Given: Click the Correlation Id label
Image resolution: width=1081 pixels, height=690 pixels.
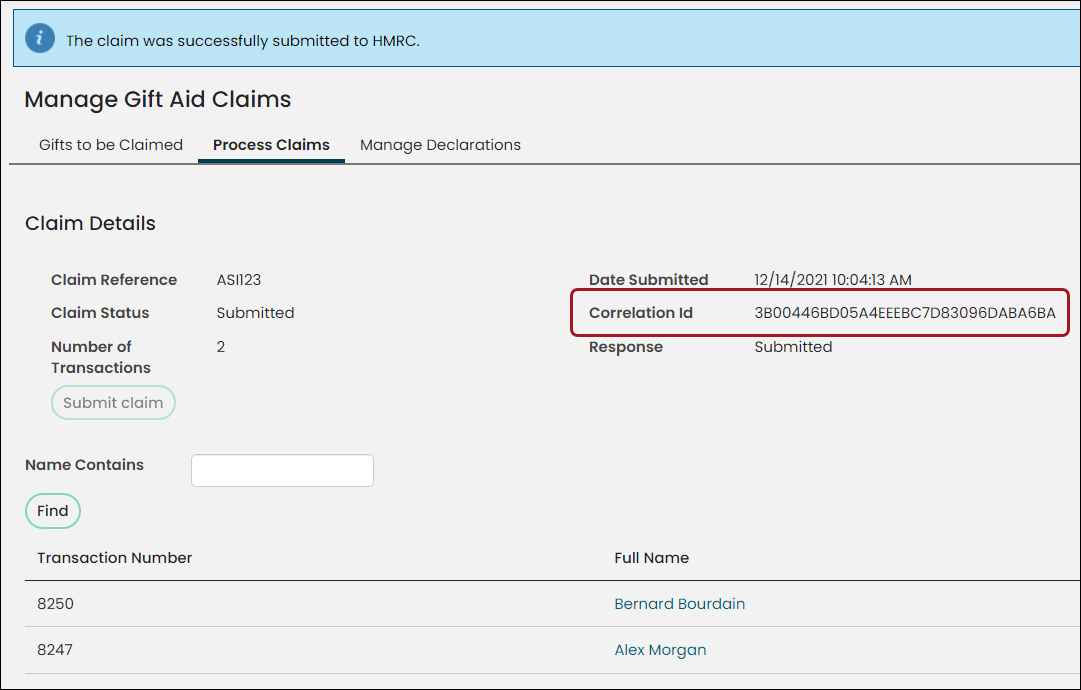Looking at the screenshot, I should click(x=640, y=313).
